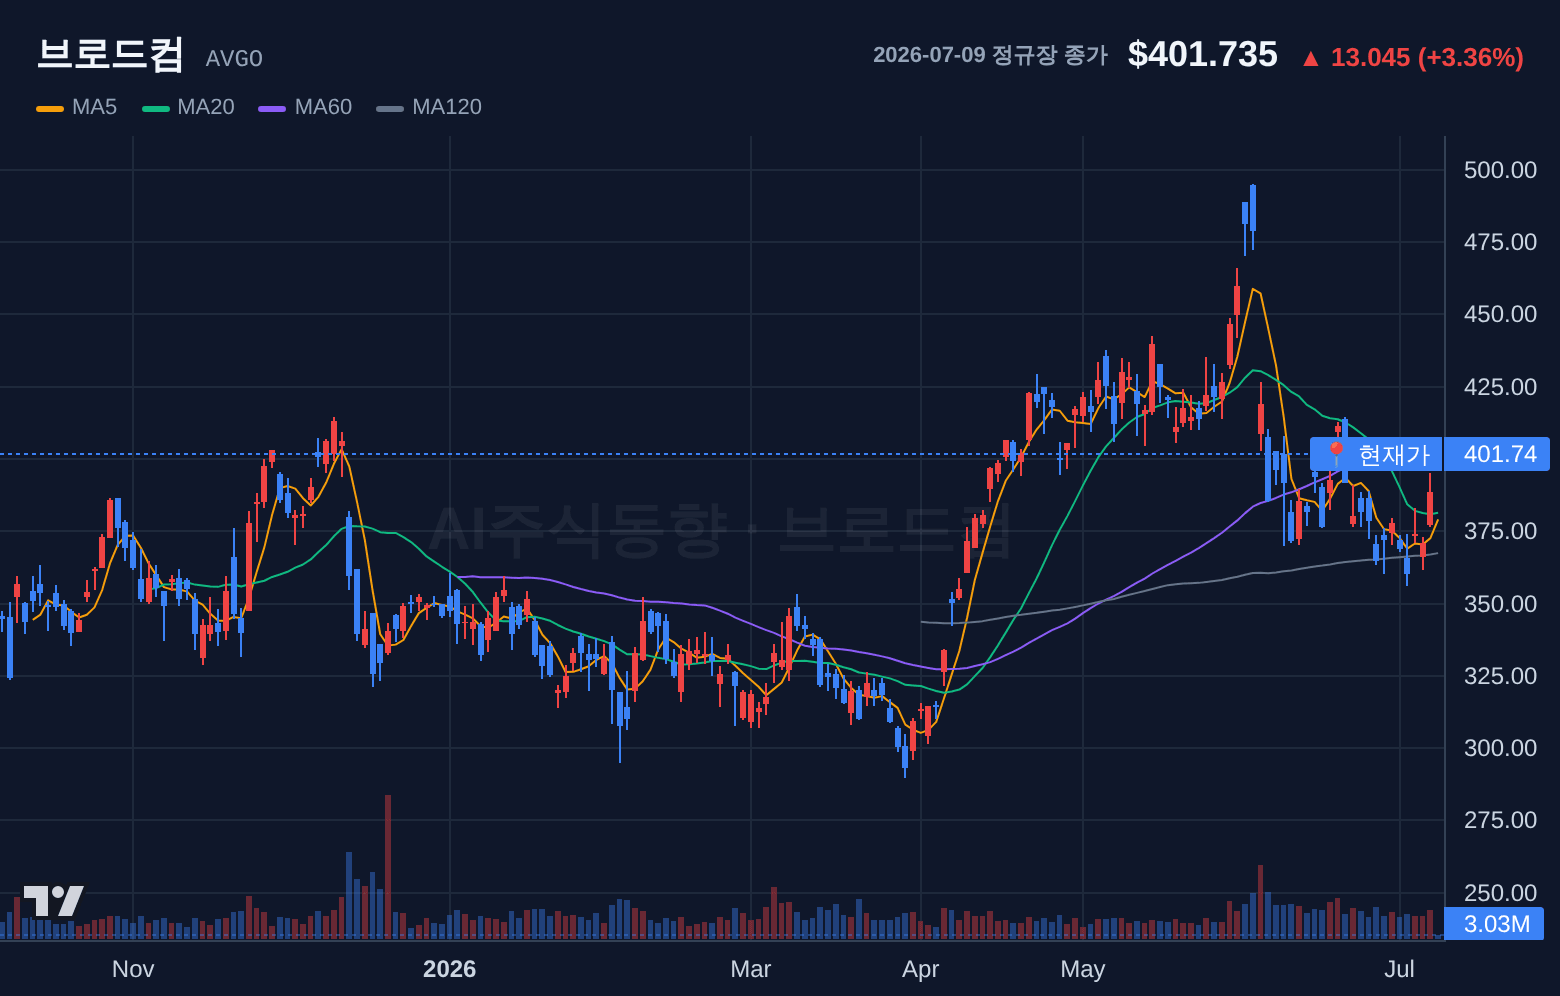This screenshot has width=1560, height=996.
Task: Select the MA20 legend label
Action: 206,107
